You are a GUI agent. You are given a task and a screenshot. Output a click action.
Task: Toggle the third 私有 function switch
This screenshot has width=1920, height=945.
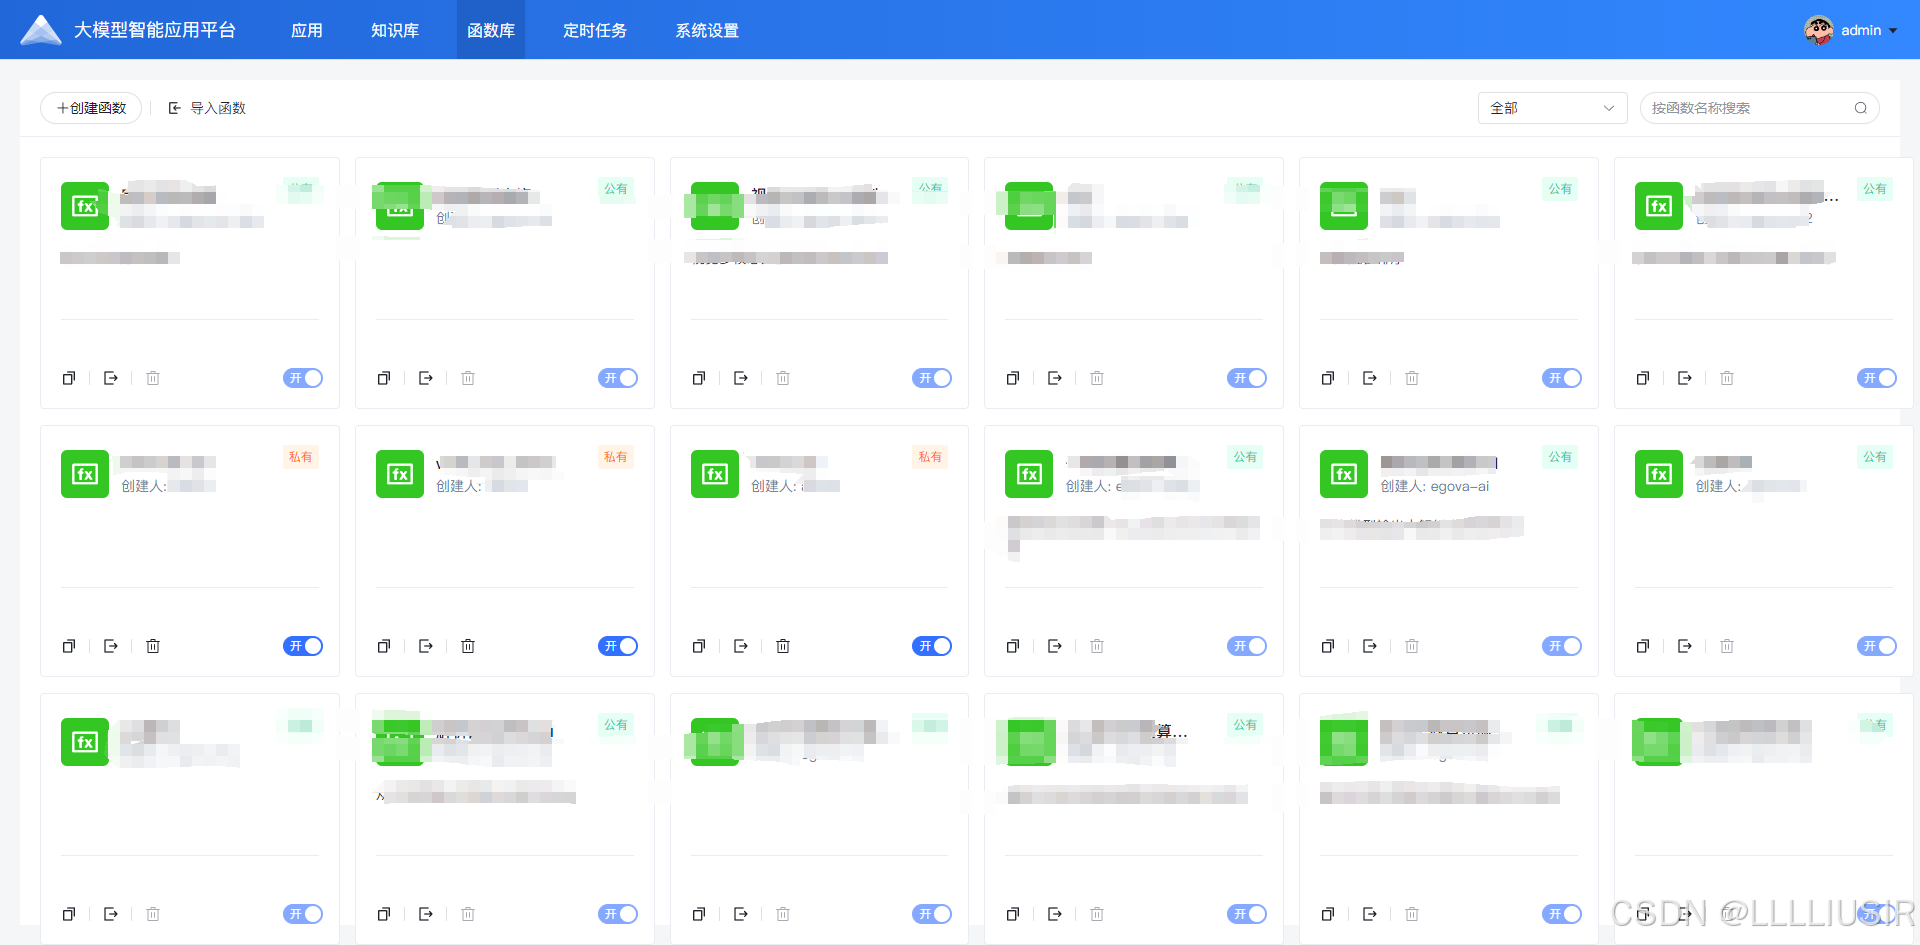coord(932,646)
